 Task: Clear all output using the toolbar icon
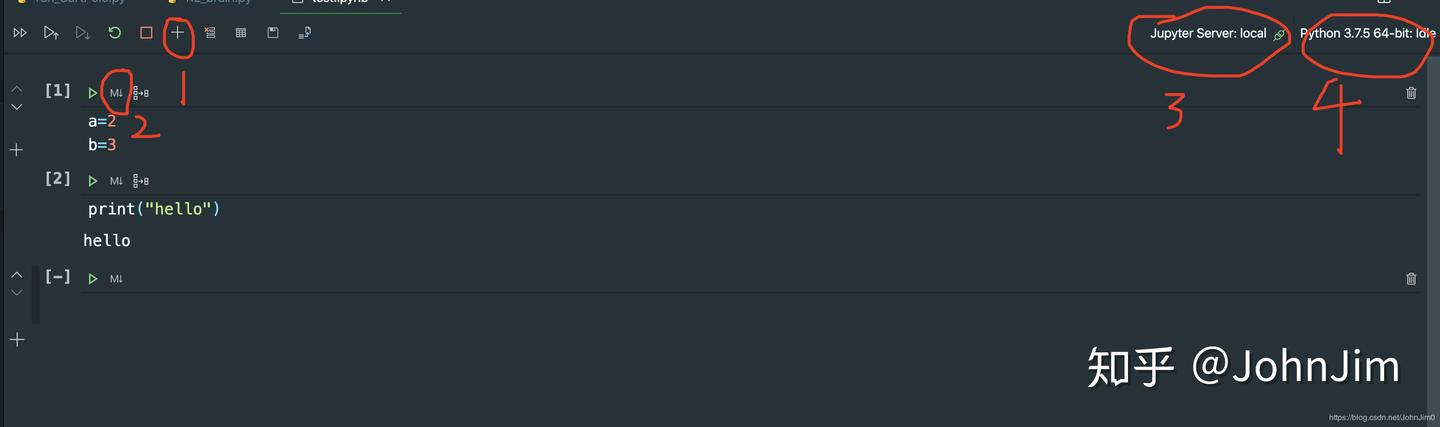209,33
